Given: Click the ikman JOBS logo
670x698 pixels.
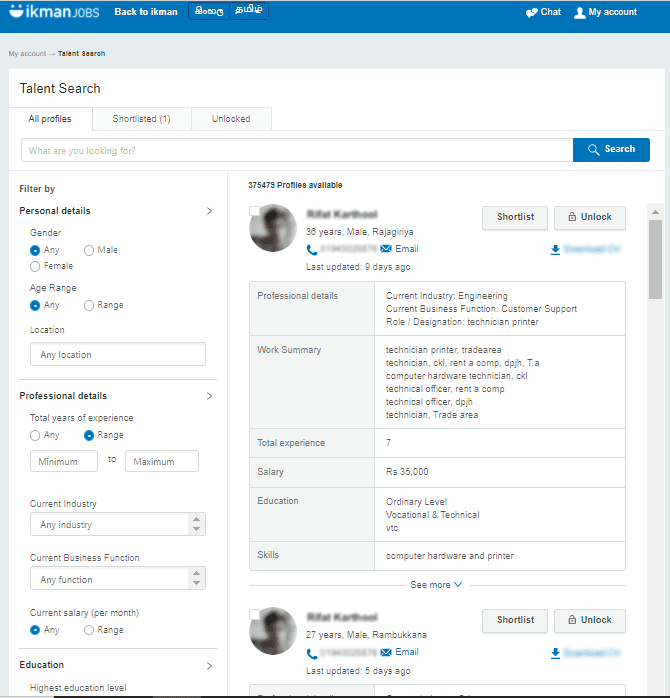Looking at the screenshot, I should pyautogui.click(x=54, y=11).
